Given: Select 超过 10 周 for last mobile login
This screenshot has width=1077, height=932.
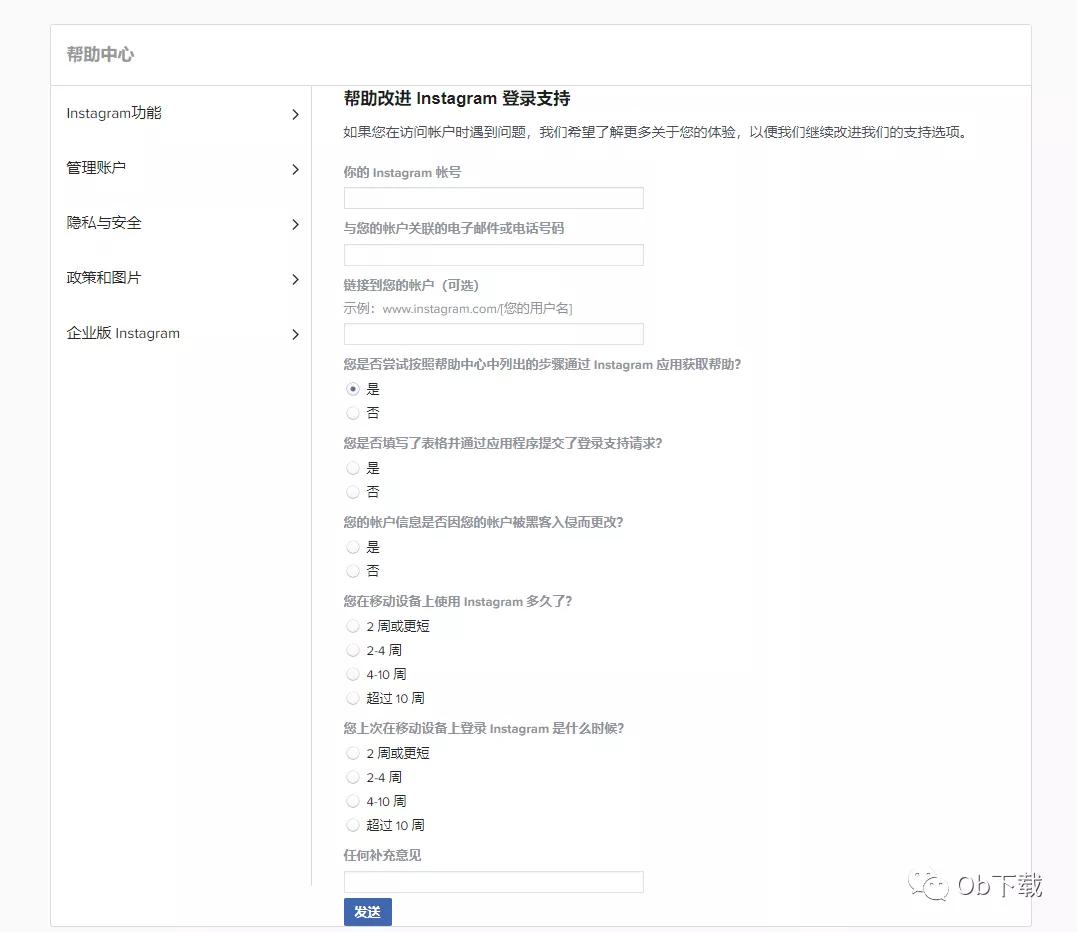Looking at the screenshot, I should click(x=352, y=824).
